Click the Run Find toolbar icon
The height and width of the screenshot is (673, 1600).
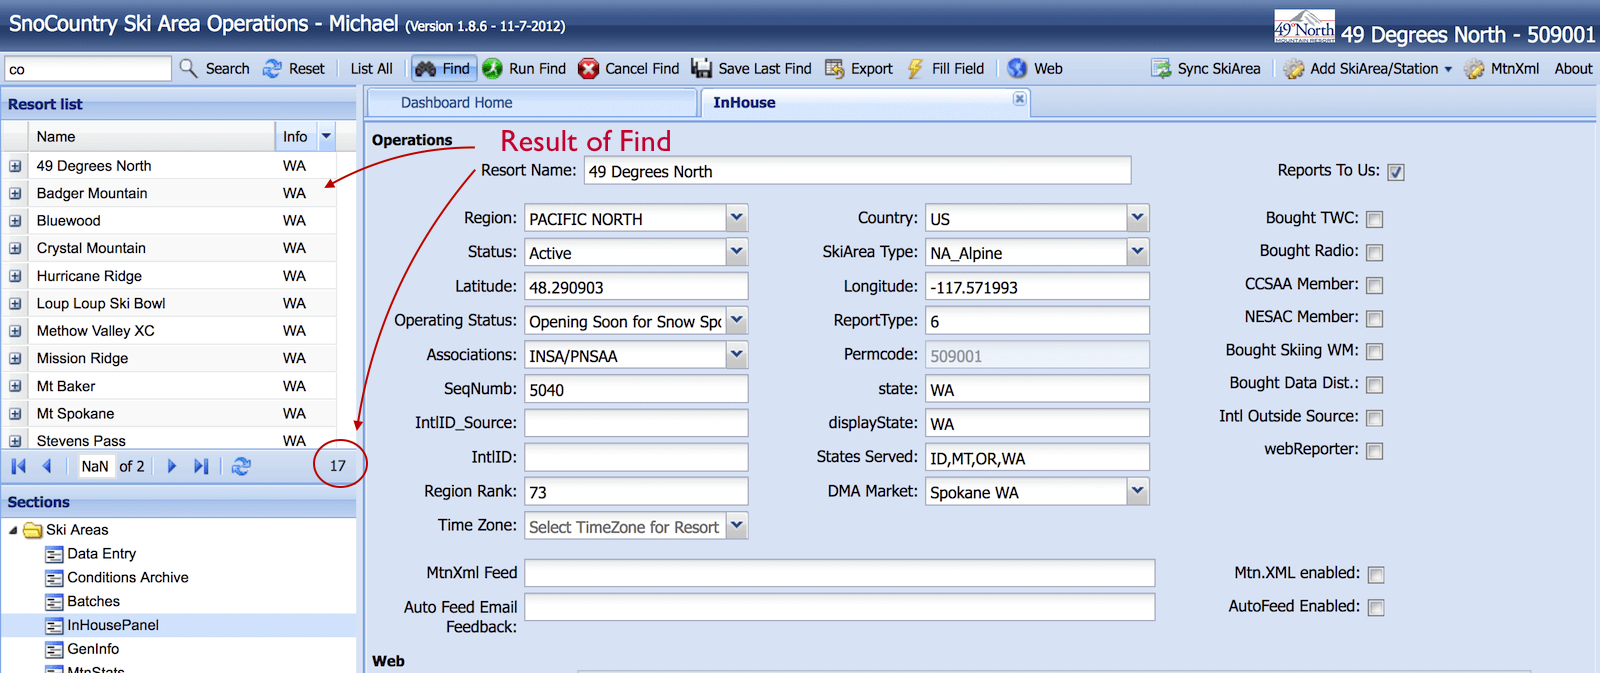click(492, 68)
